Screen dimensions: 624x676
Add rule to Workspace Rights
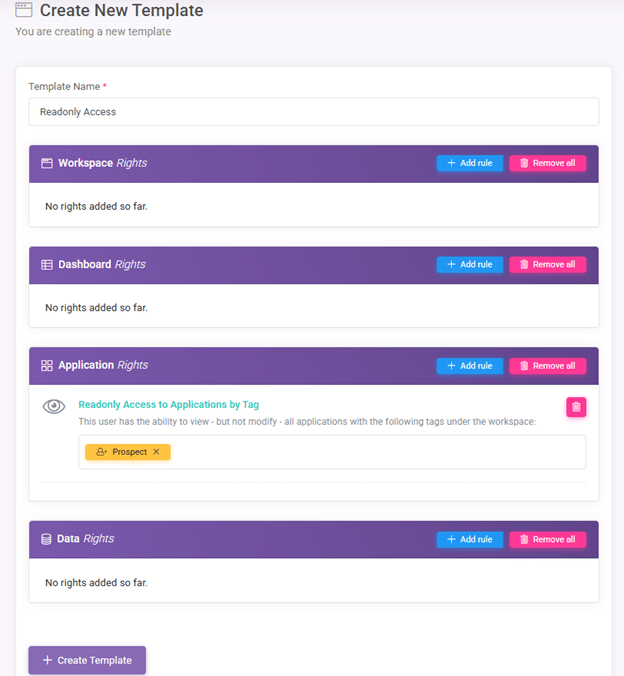coord(469,163)
